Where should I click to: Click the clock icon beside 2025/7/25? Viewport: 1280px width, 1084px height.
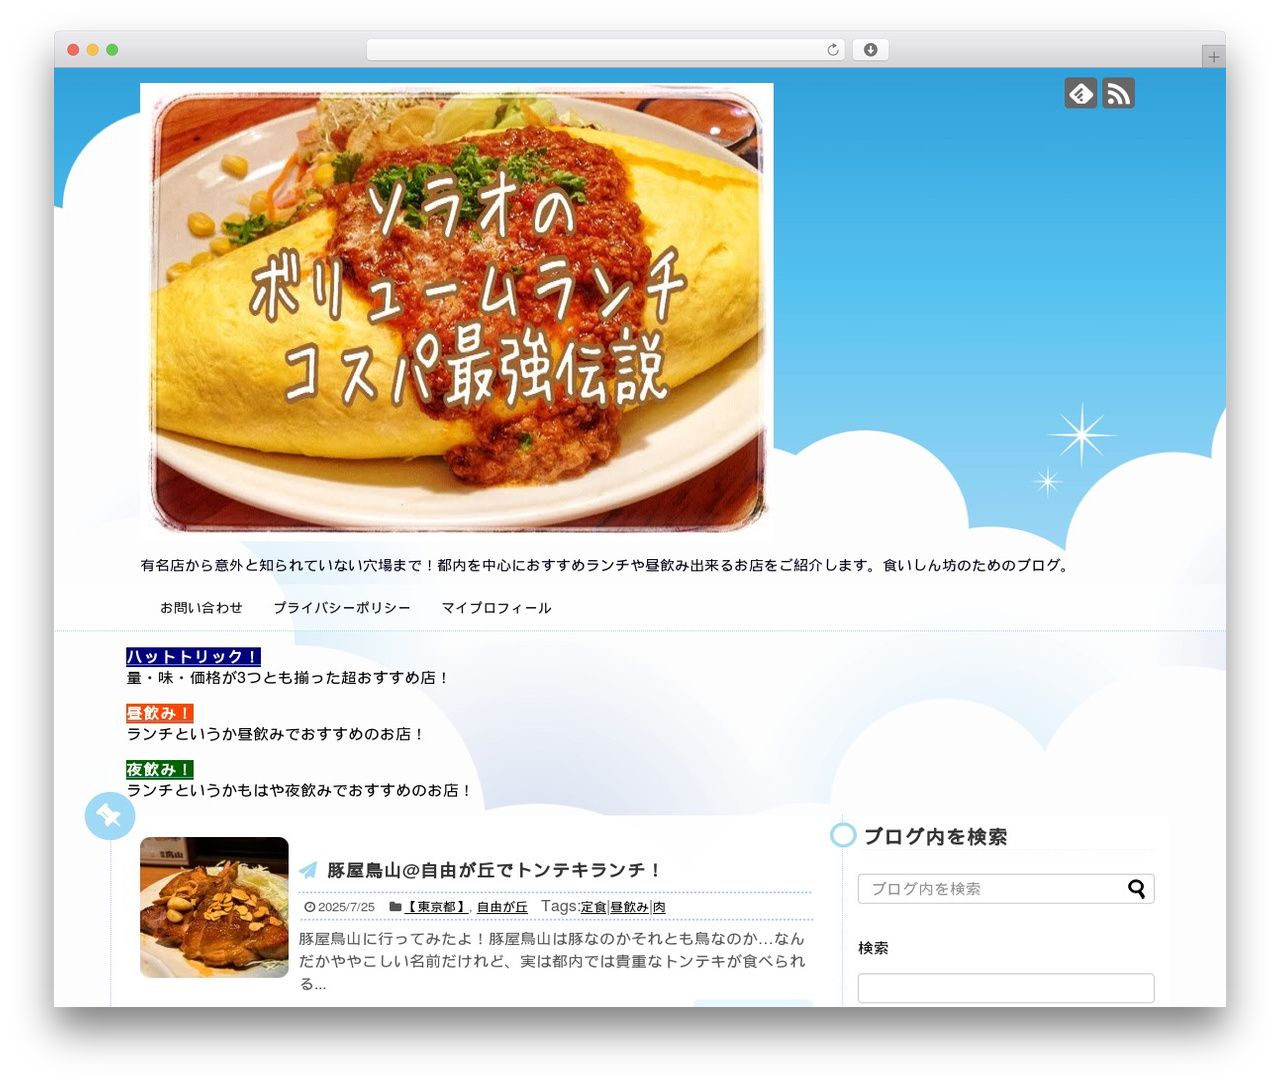(x=310, y=907)
